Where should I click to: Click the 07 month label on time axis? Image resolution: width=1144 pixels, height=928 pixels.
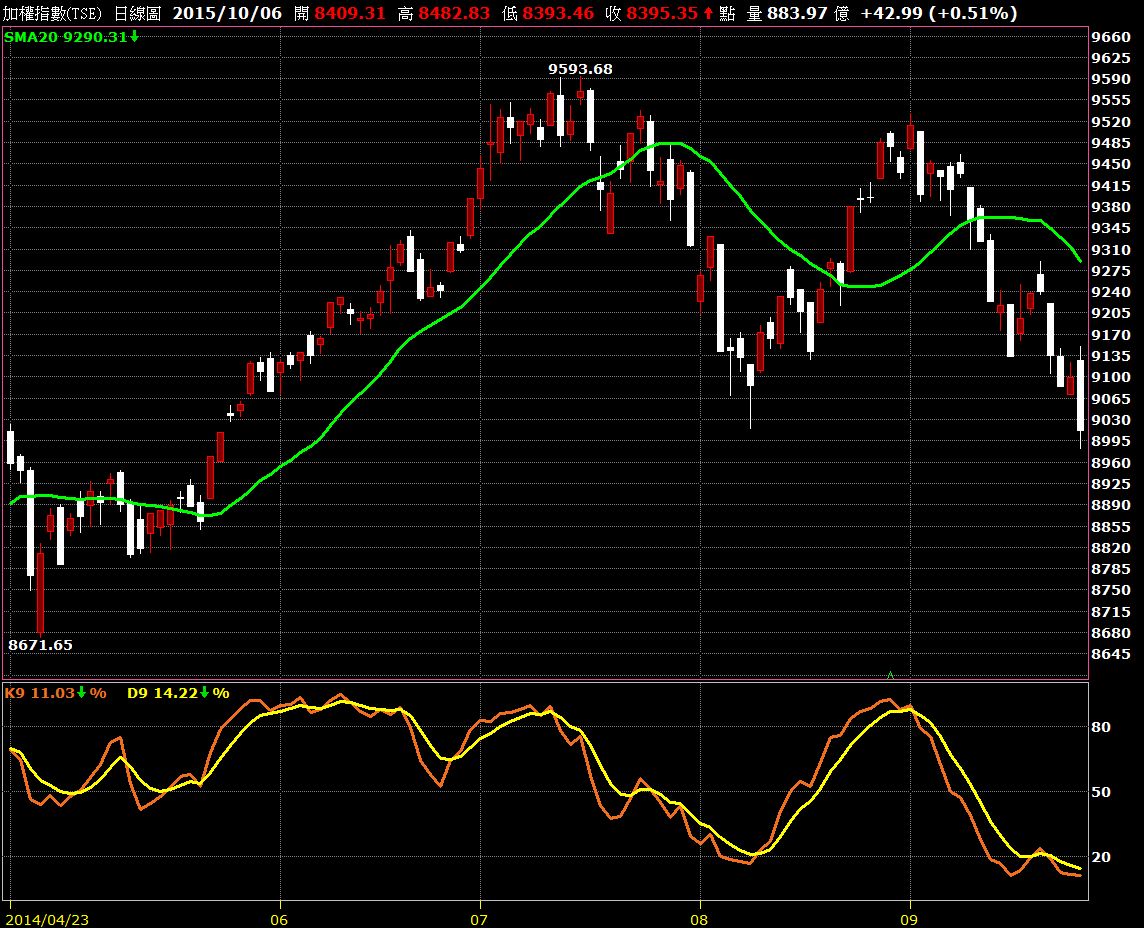click(x=479, y=919)
